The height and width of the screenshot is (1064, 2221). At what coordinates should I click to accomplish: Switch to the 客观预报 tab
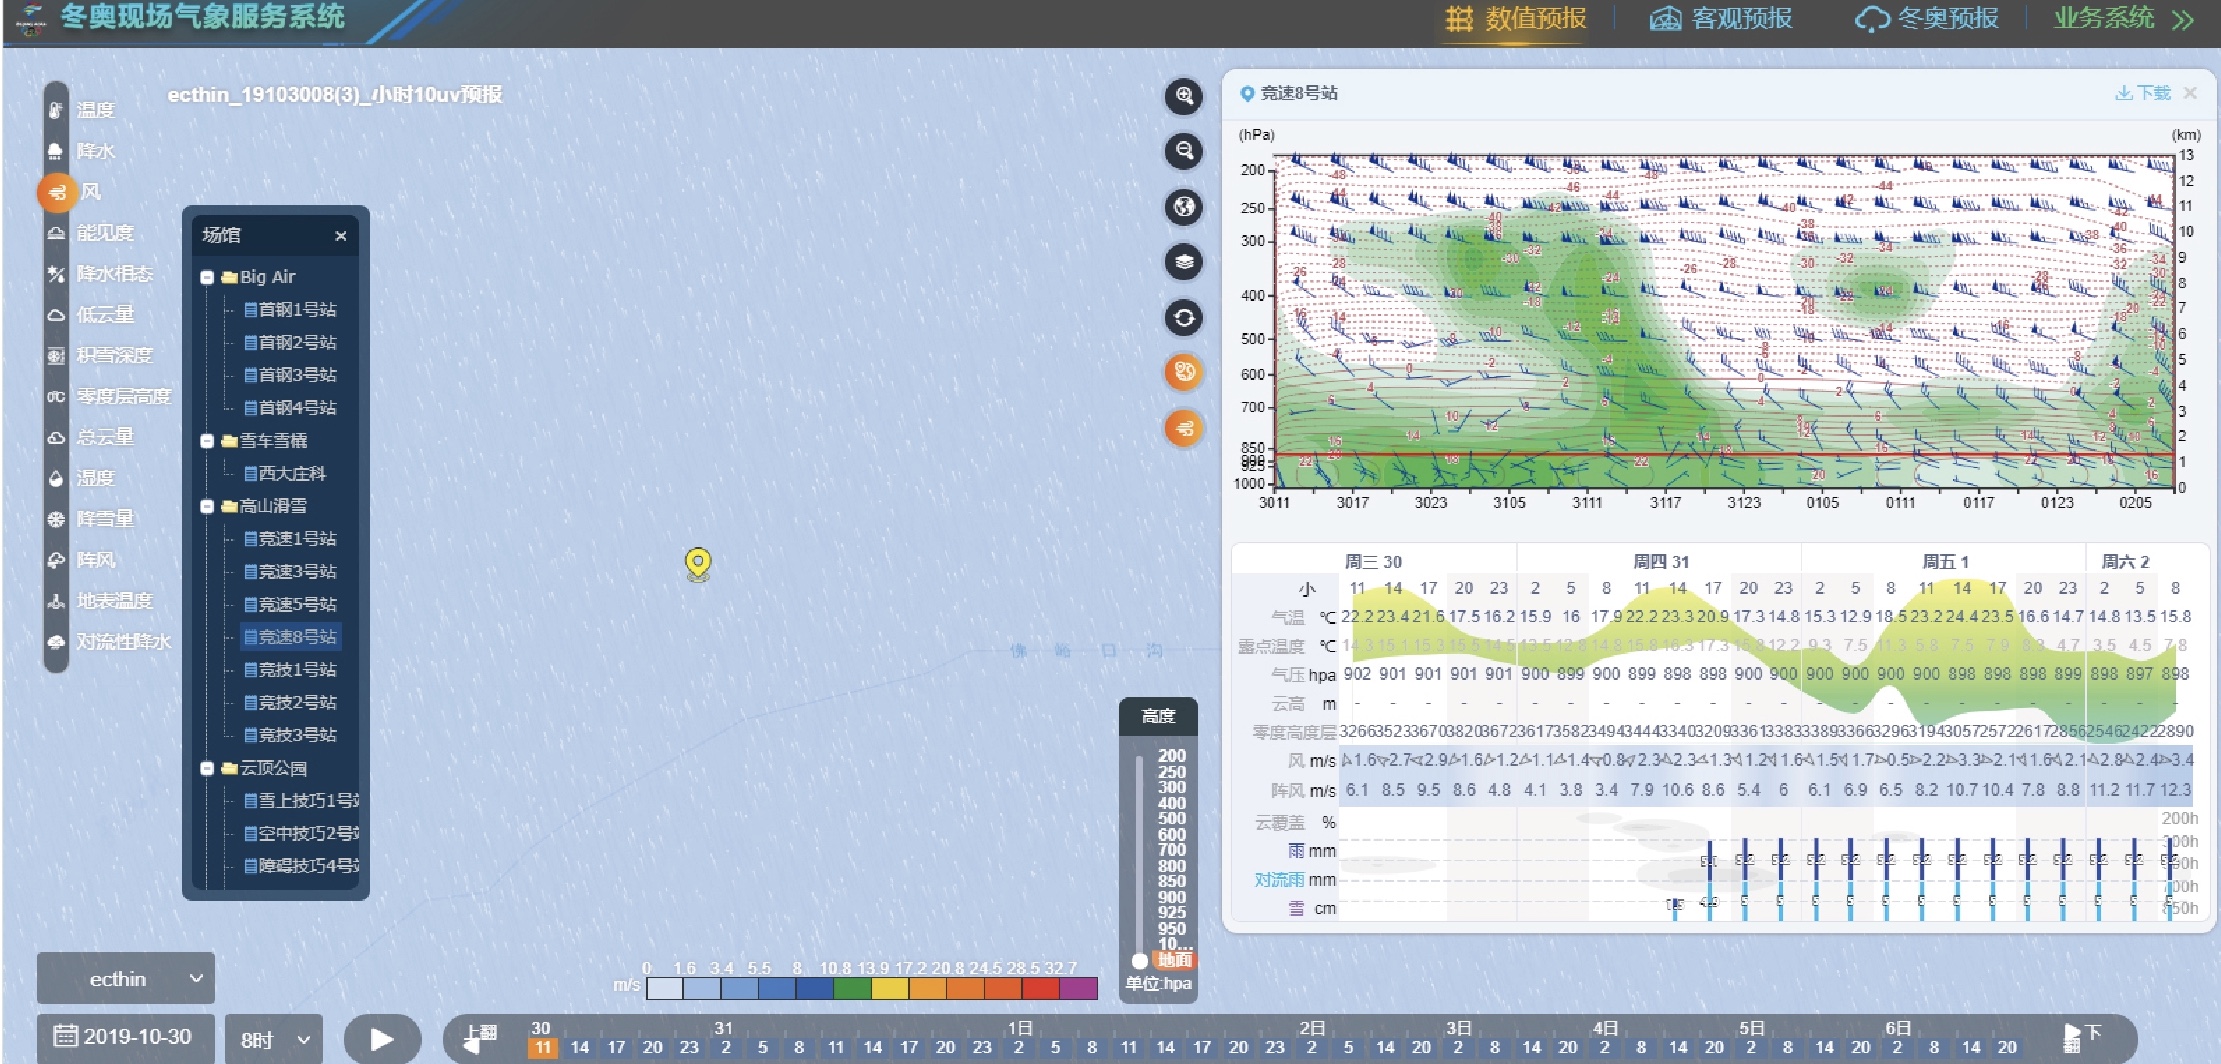tap(1721, 19)
